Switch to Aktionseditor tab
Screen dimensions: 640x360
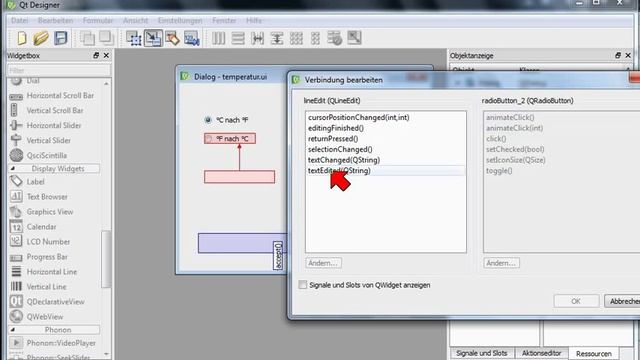tap(541, 353)
